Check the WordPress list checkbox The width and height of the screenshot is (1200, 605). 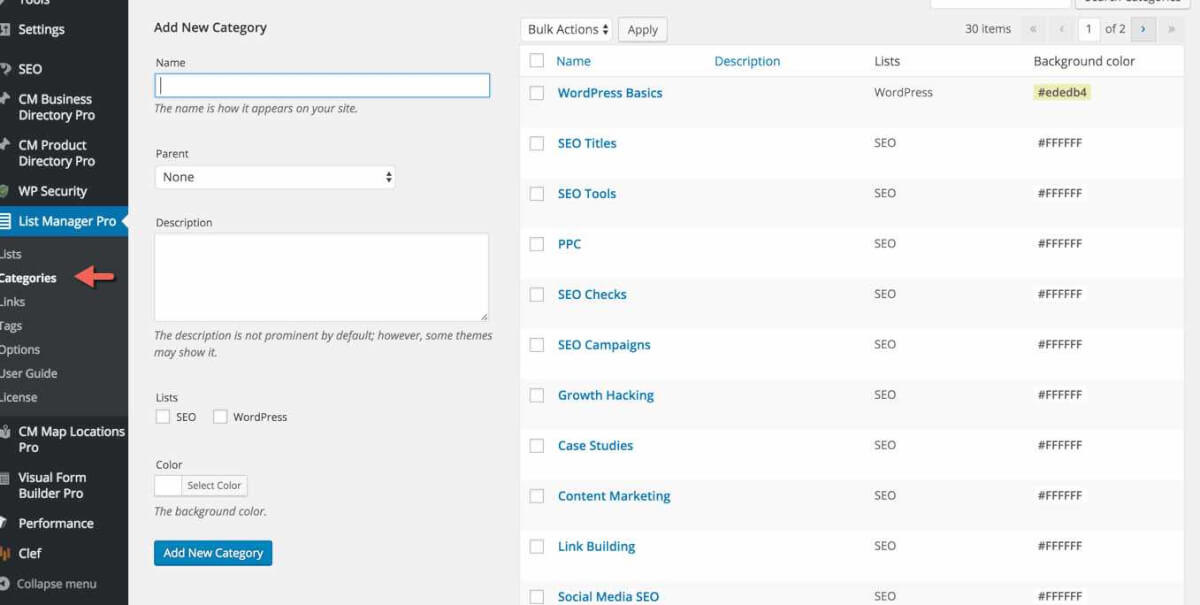[x=220, y=417]
